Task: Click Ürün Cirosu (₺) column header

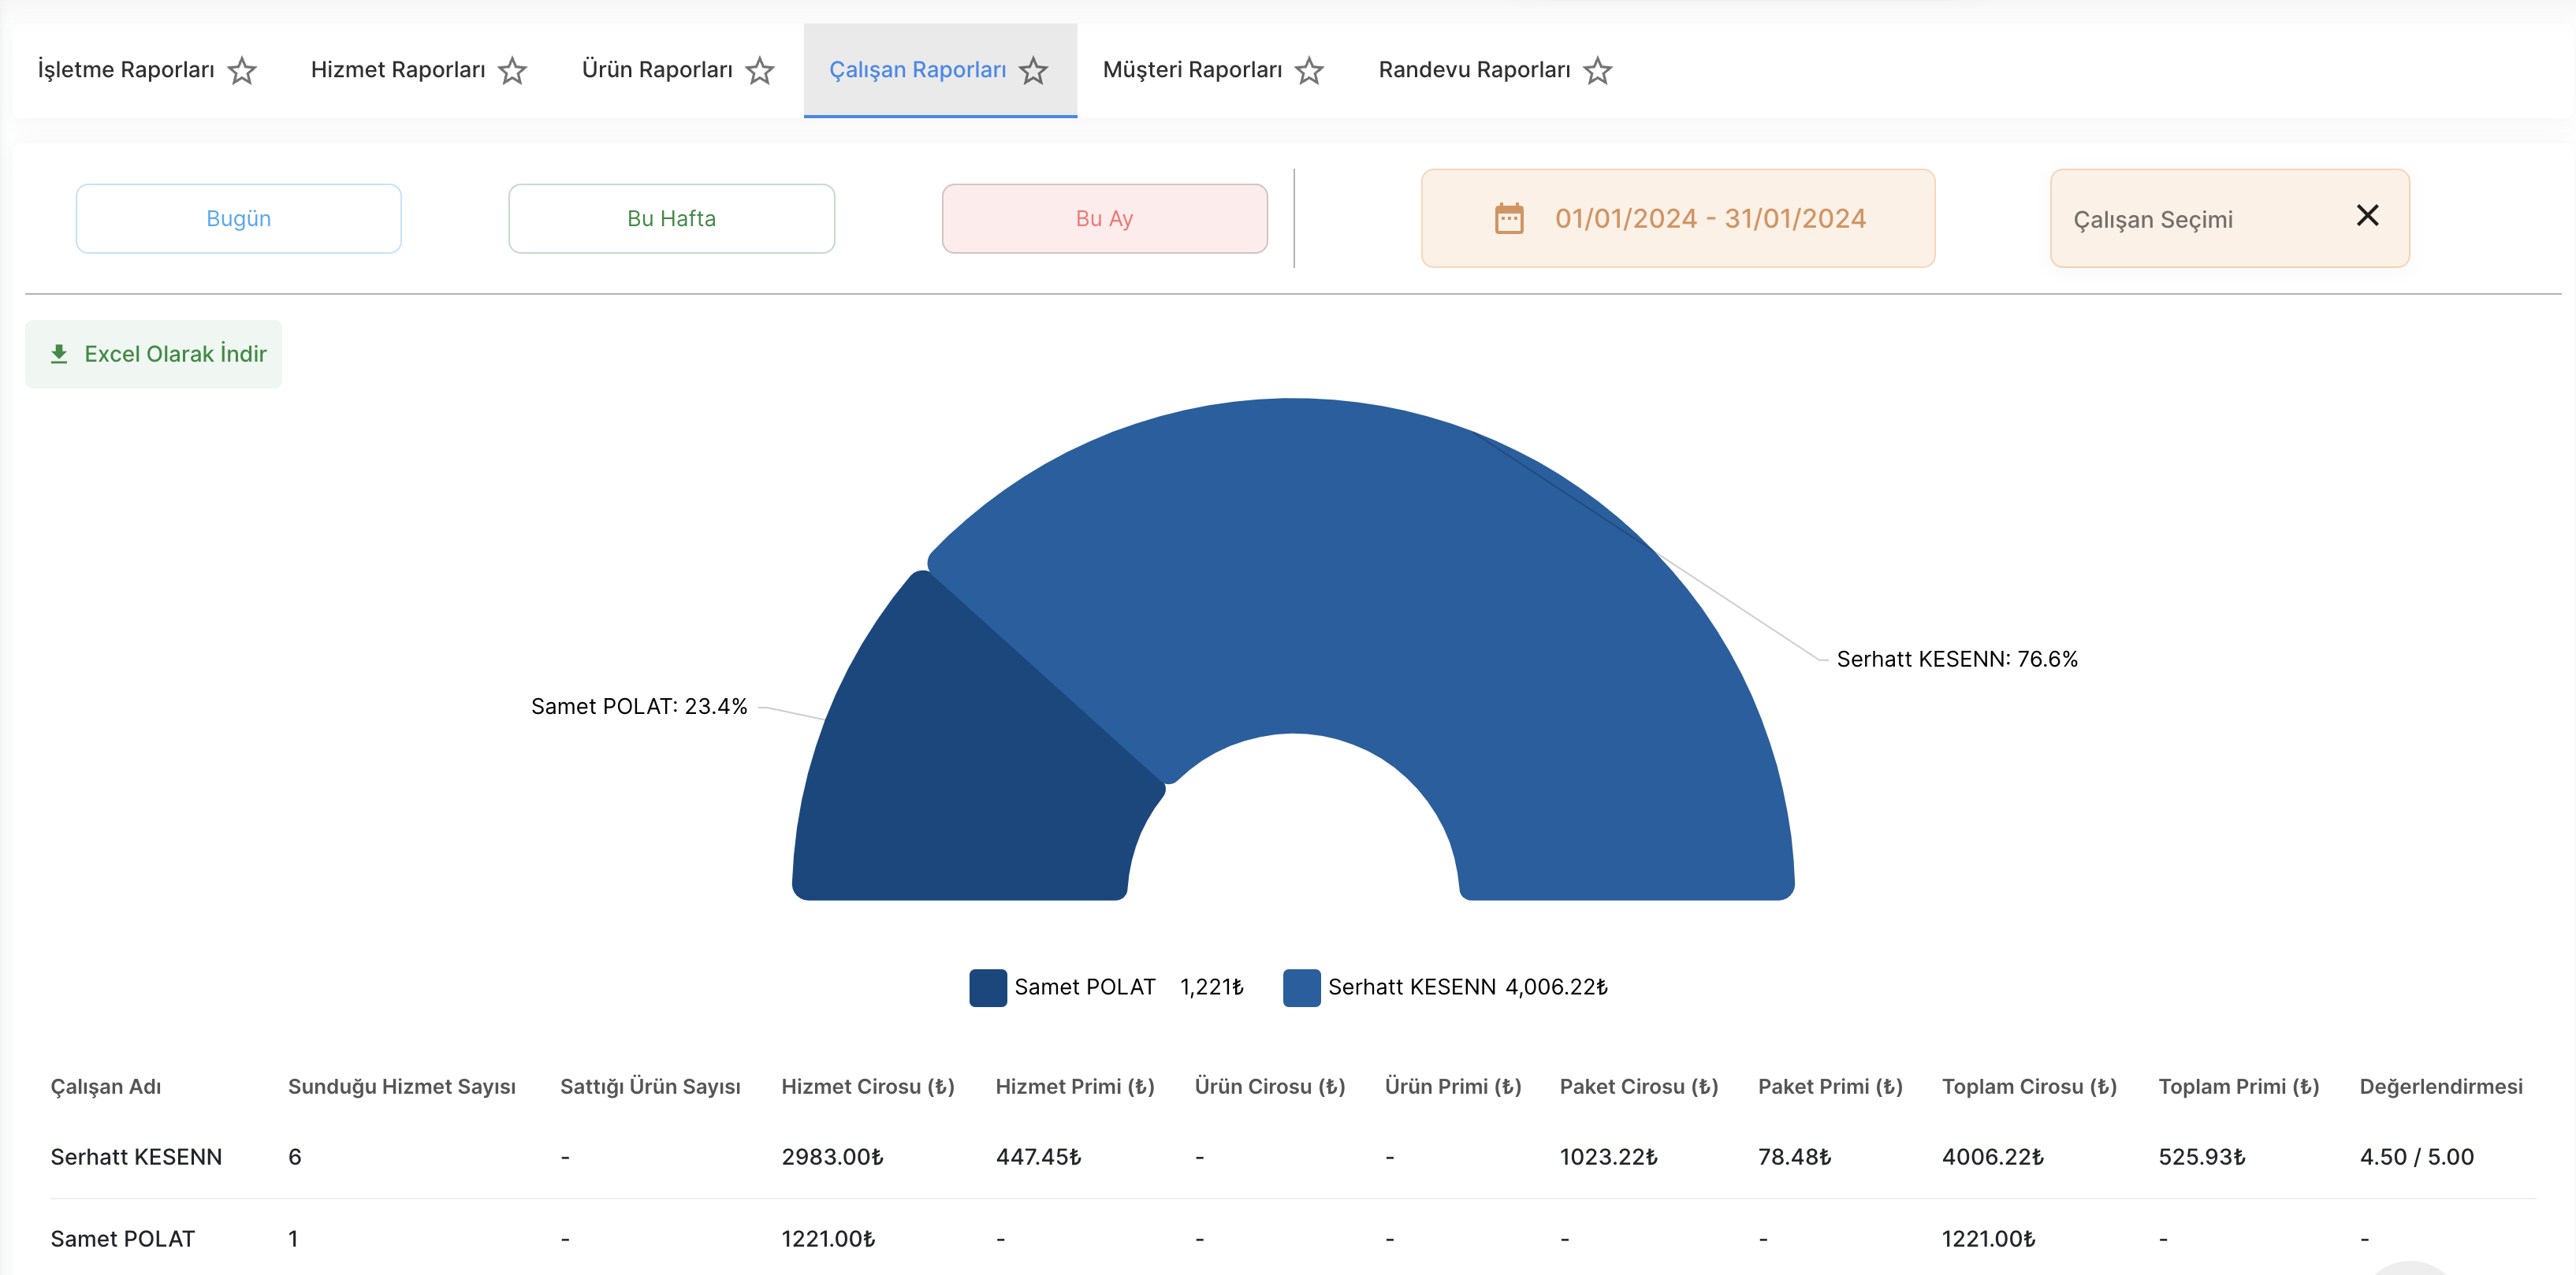Action: coord(1270,1086)
